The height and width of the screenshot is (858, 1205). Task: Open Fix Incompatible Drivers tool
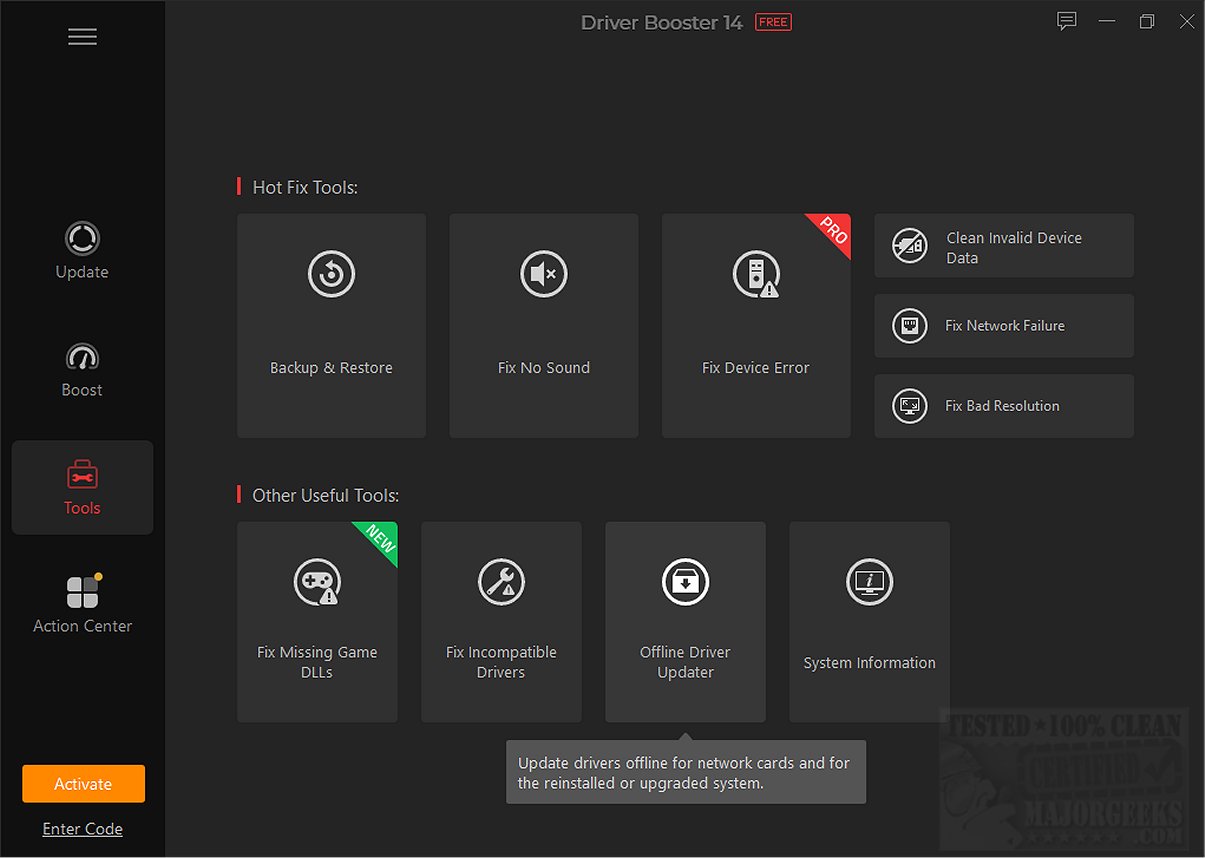[501, 622]
